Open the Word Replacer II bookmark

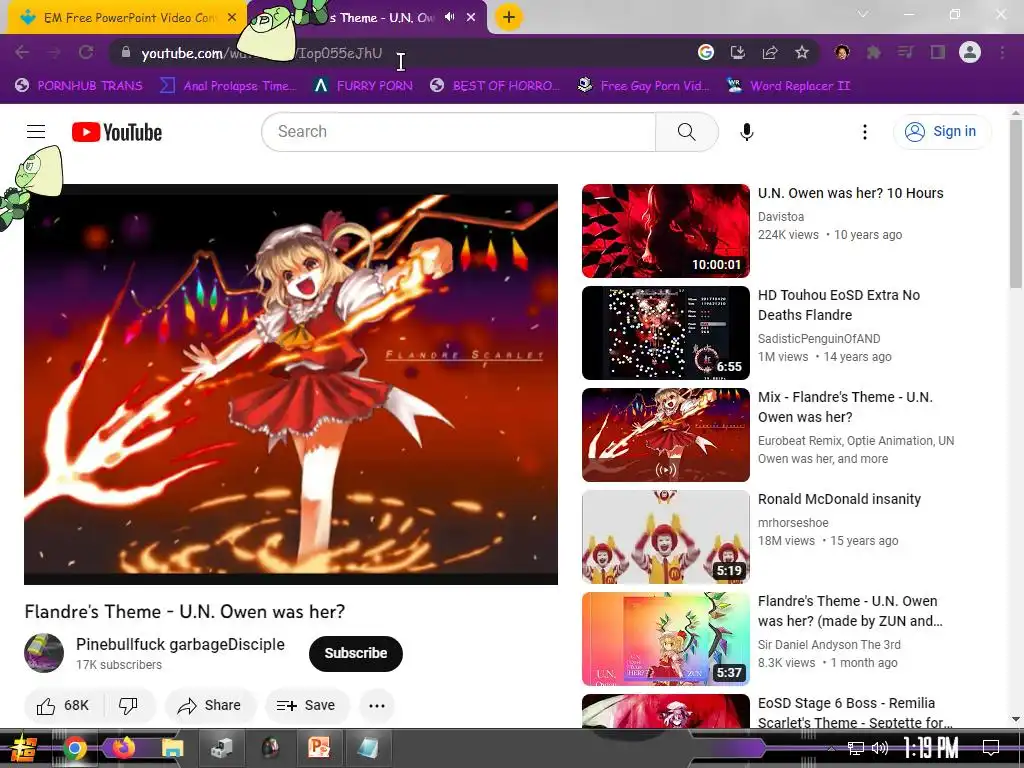point(788,86)
